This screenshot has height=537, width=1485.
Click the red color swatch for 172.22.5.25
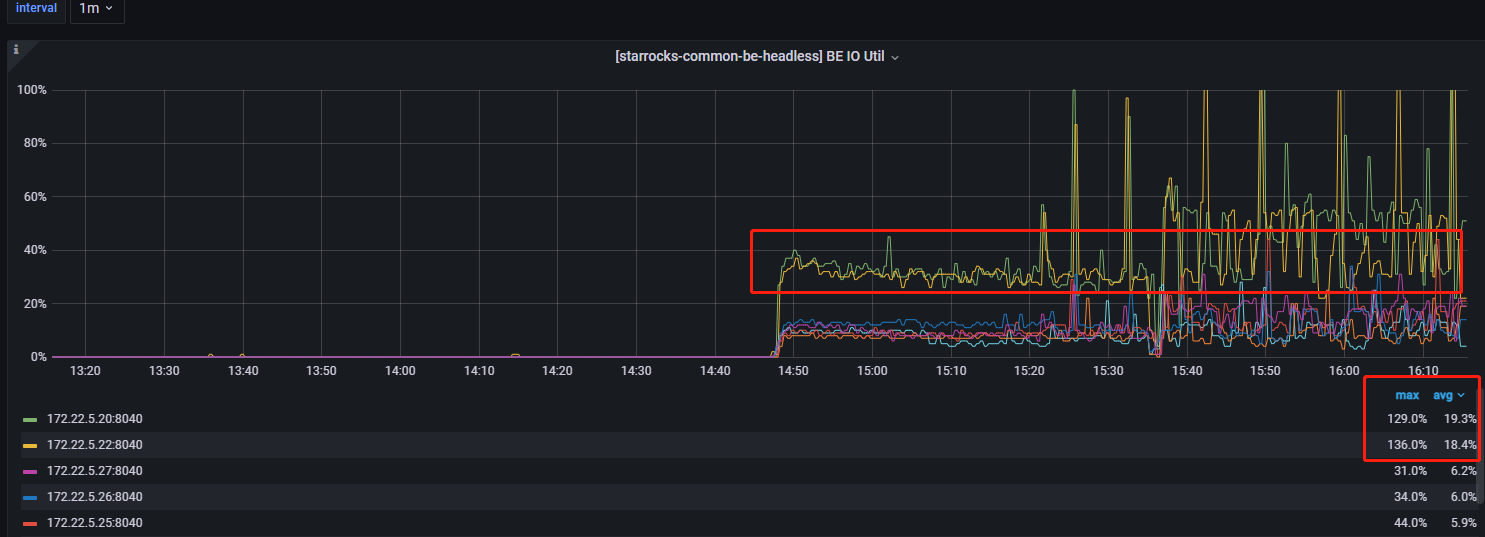click(30, 523)
